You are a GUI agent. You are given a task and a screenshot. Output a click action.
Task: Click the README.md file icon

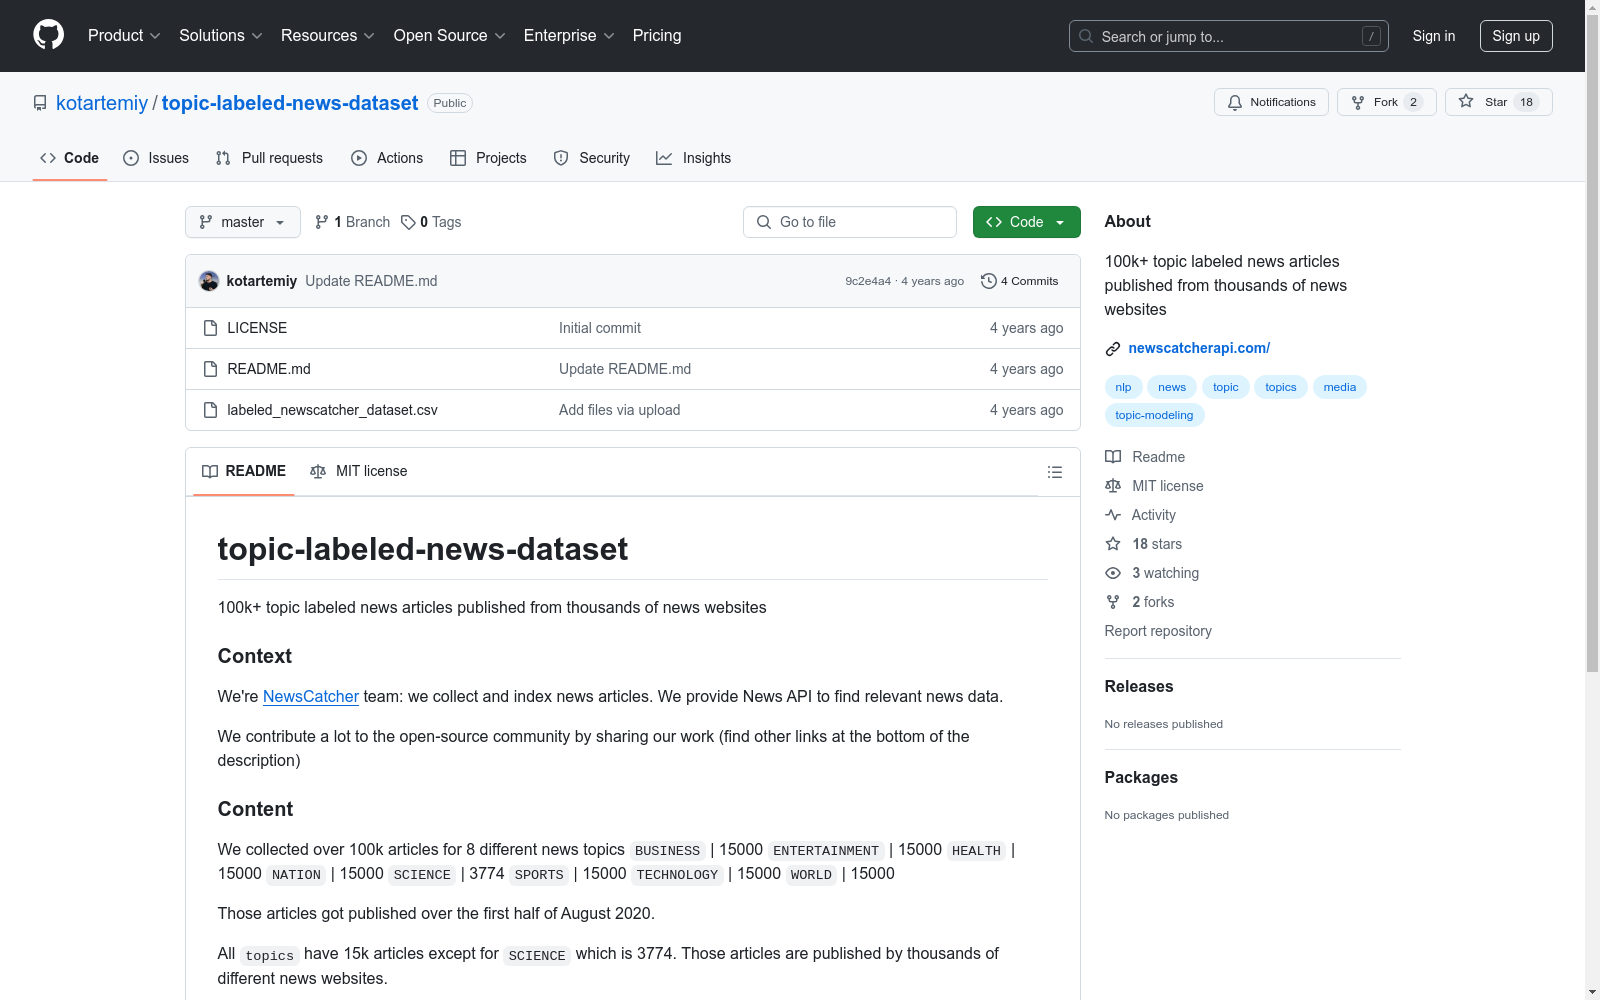pyautogui.click(x=210, y=369)
